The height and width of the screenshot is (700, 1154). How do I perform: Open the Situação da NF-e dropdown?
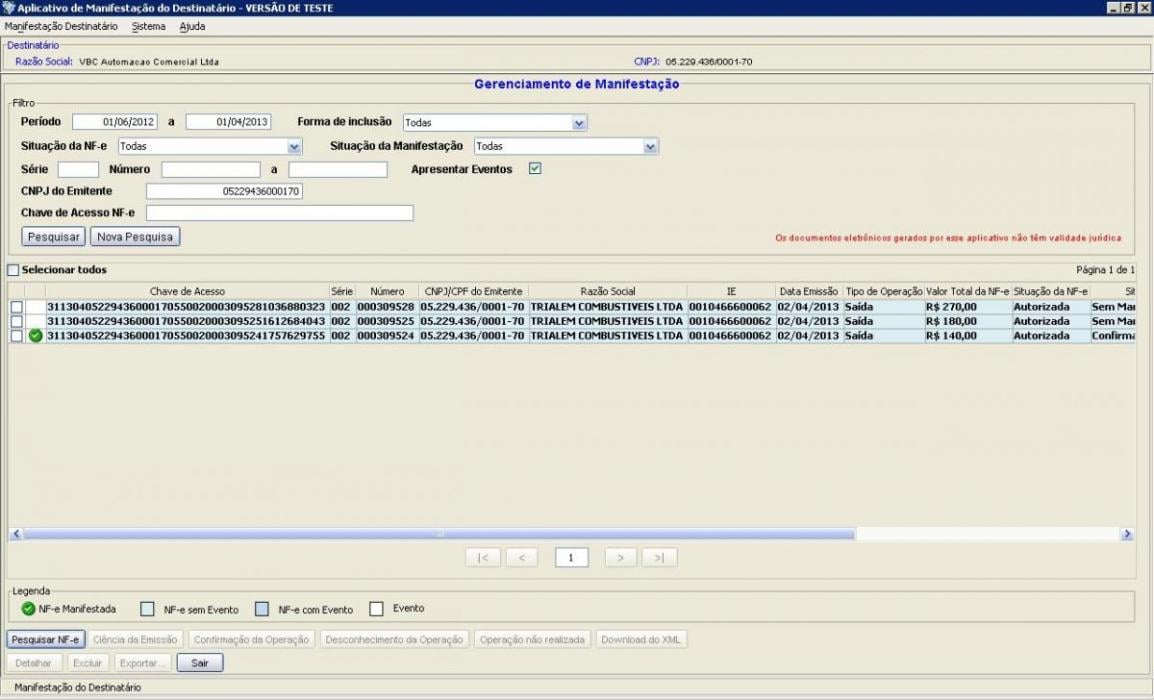pos(294,146)
